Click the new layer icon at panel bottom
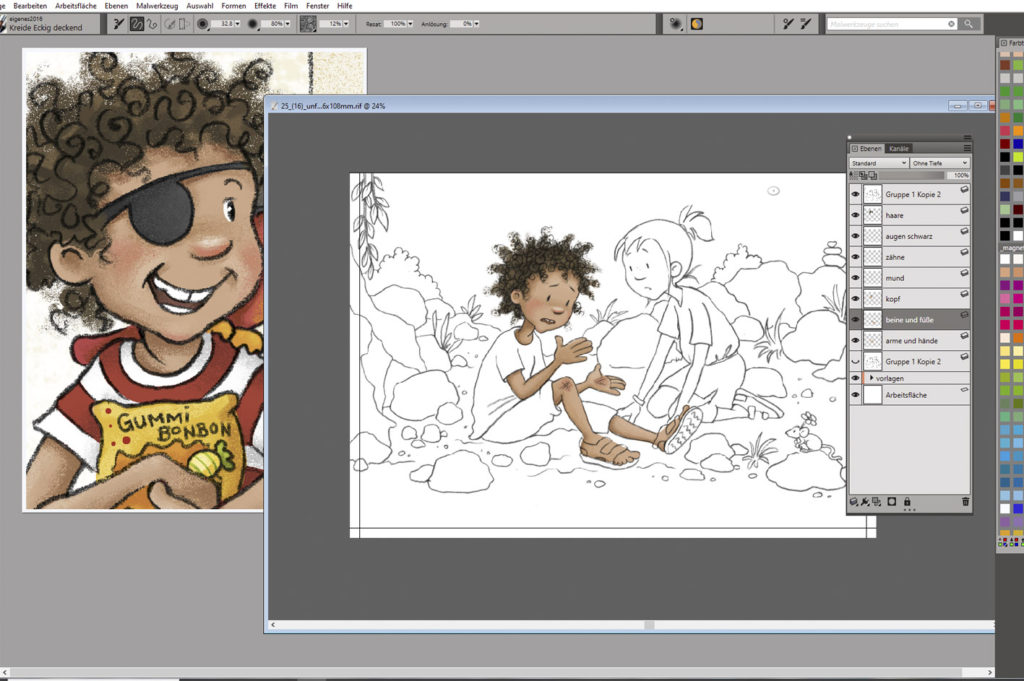This screenshot has width=1024, height=681. [876, 501]
